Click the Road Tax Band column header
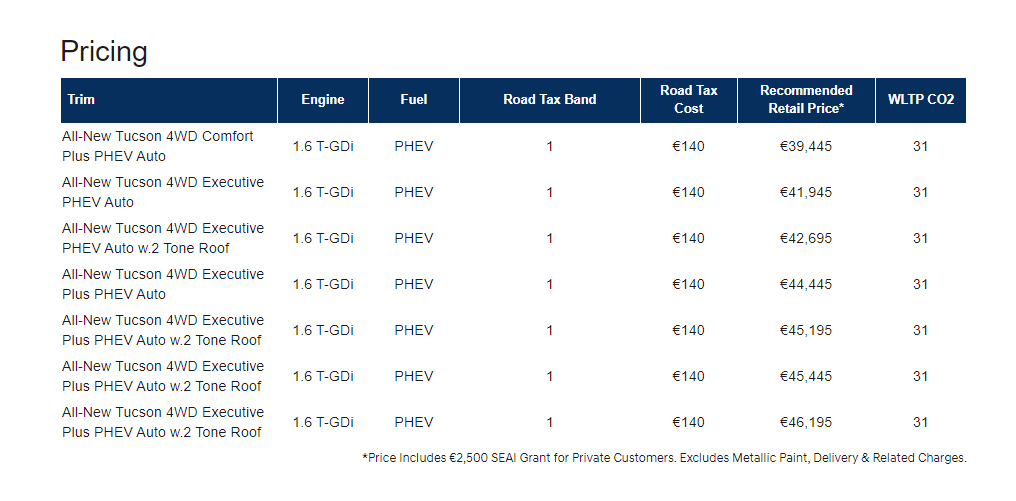This screenshot has height=501, width=1016. pyautogui.click(x=549, y=100)
